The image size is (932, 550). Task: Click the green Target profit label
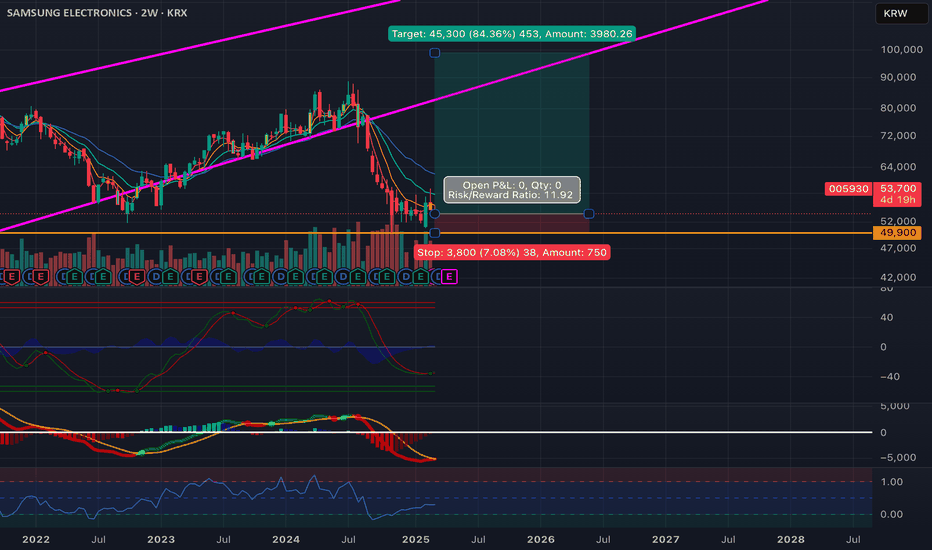[512, 34]
